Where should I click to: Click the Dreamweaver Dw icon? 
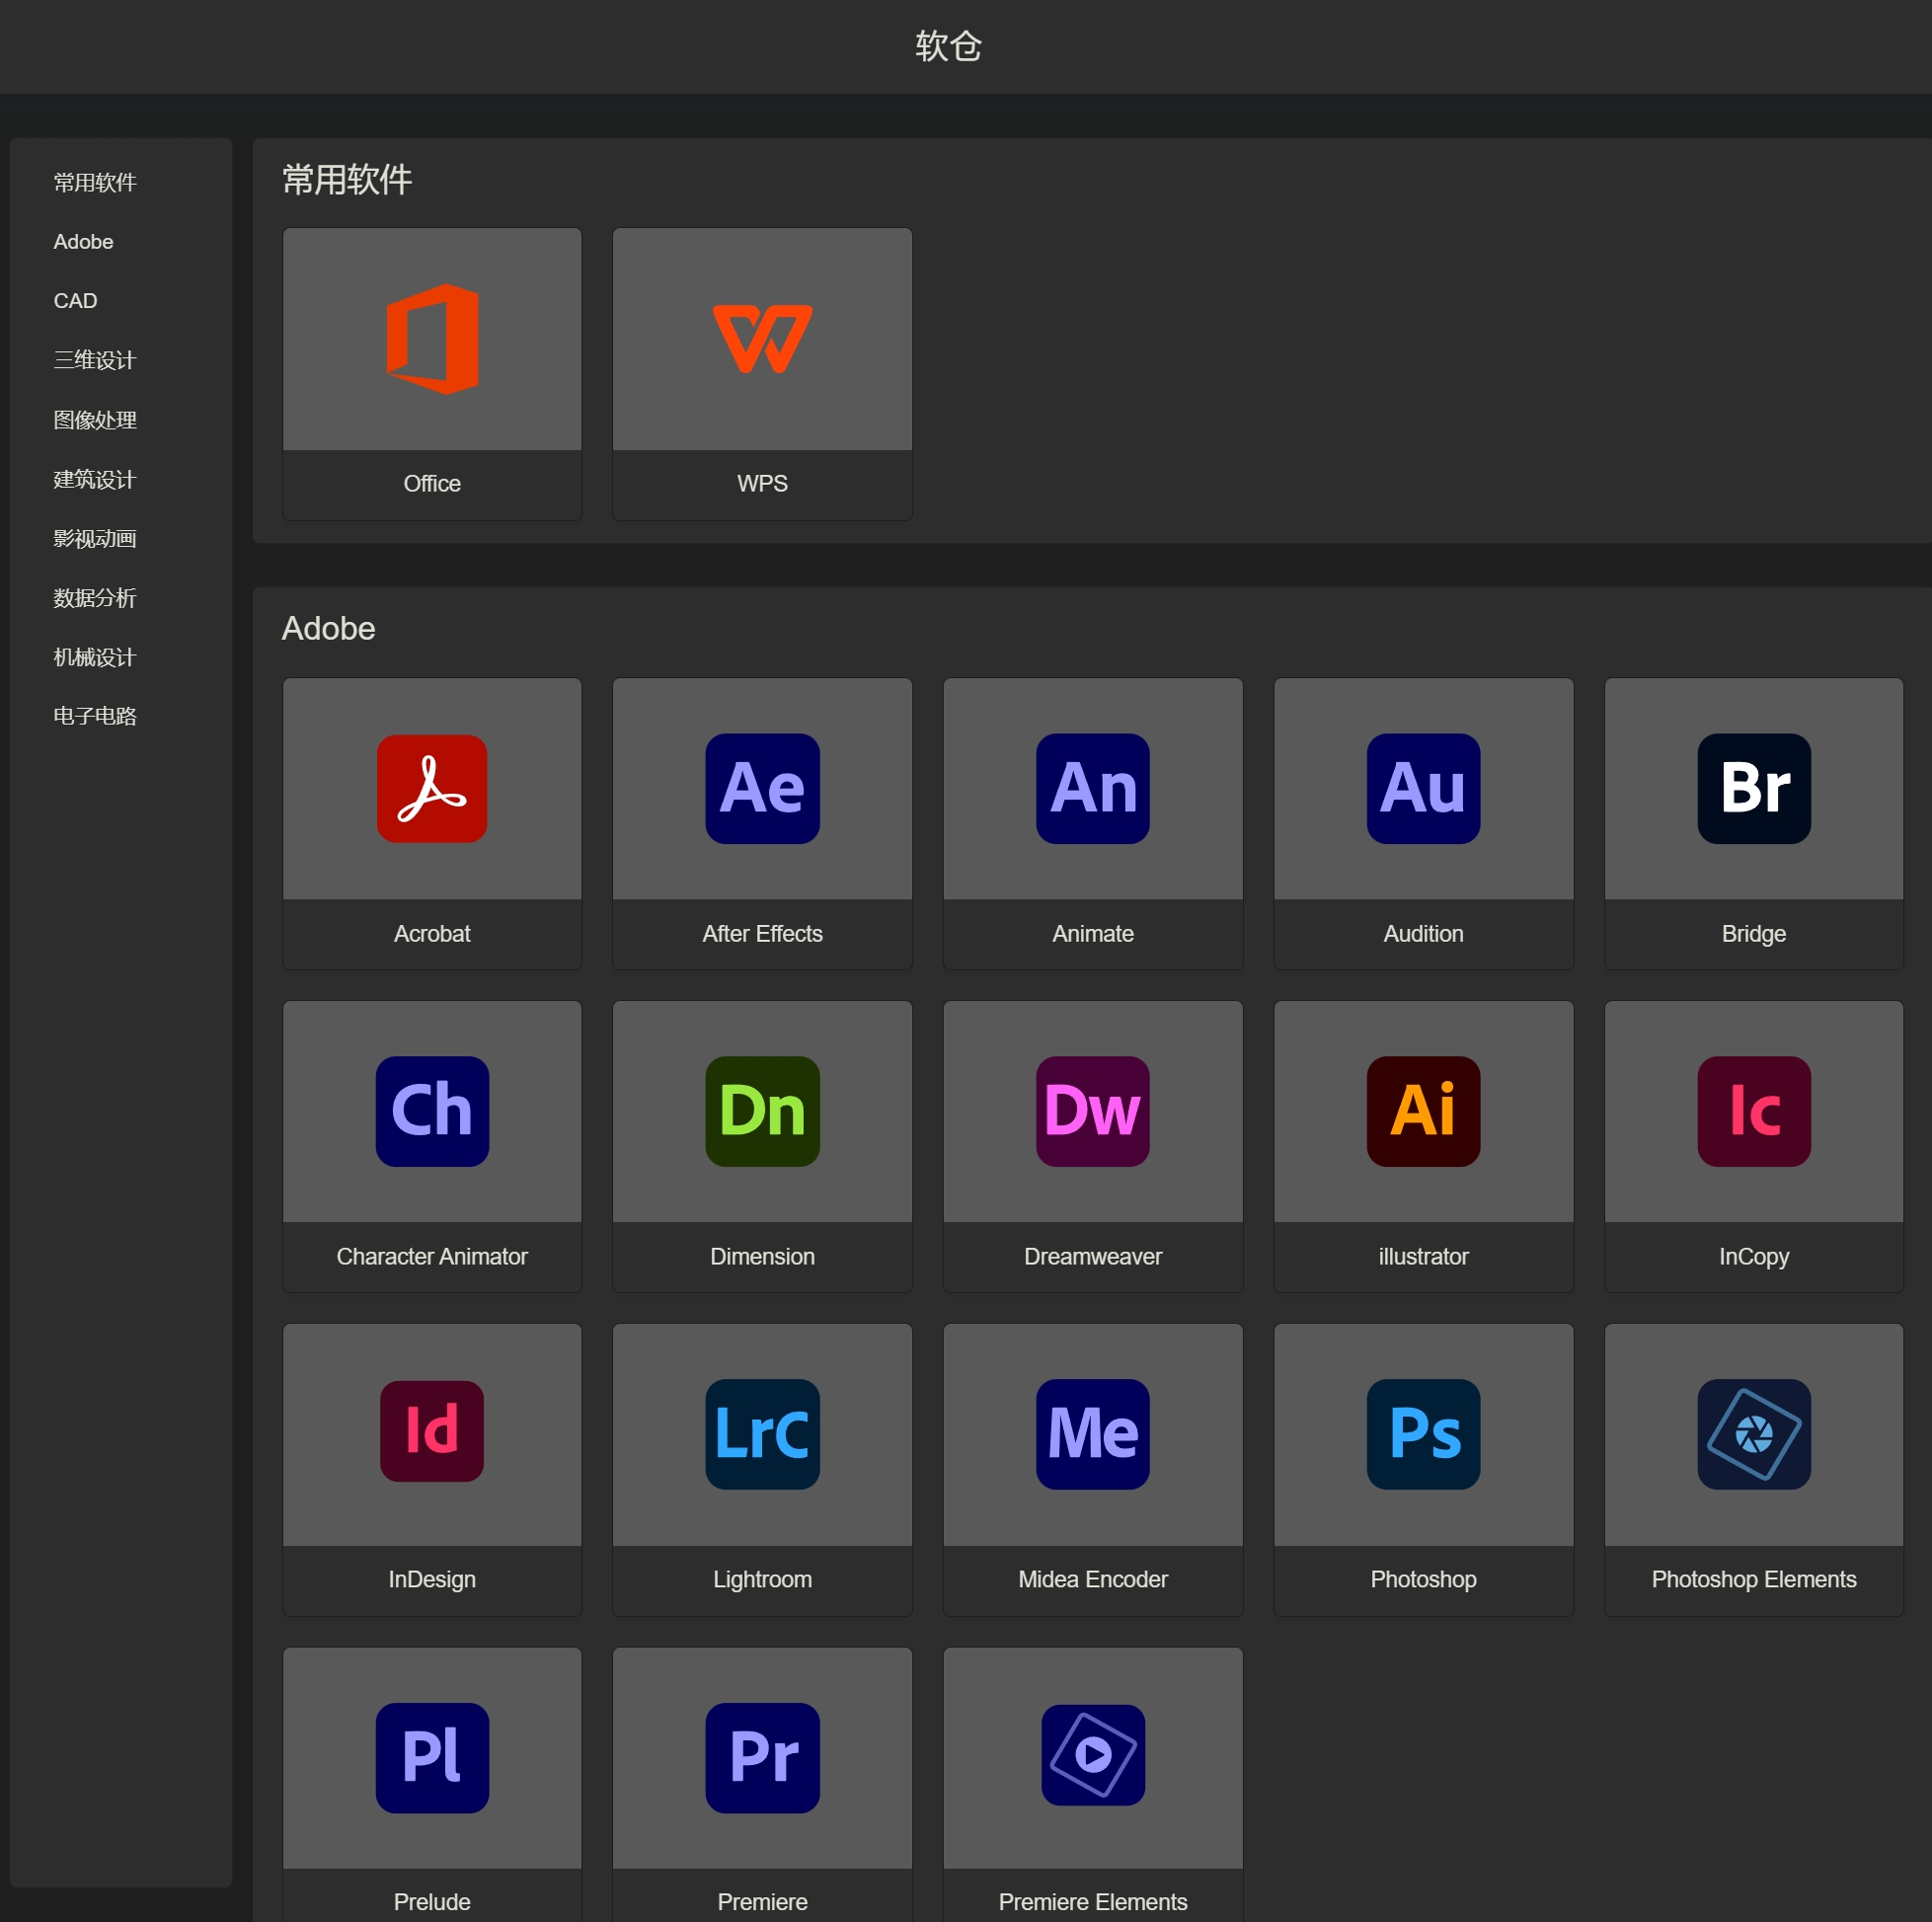[x=1093, y=1111]
